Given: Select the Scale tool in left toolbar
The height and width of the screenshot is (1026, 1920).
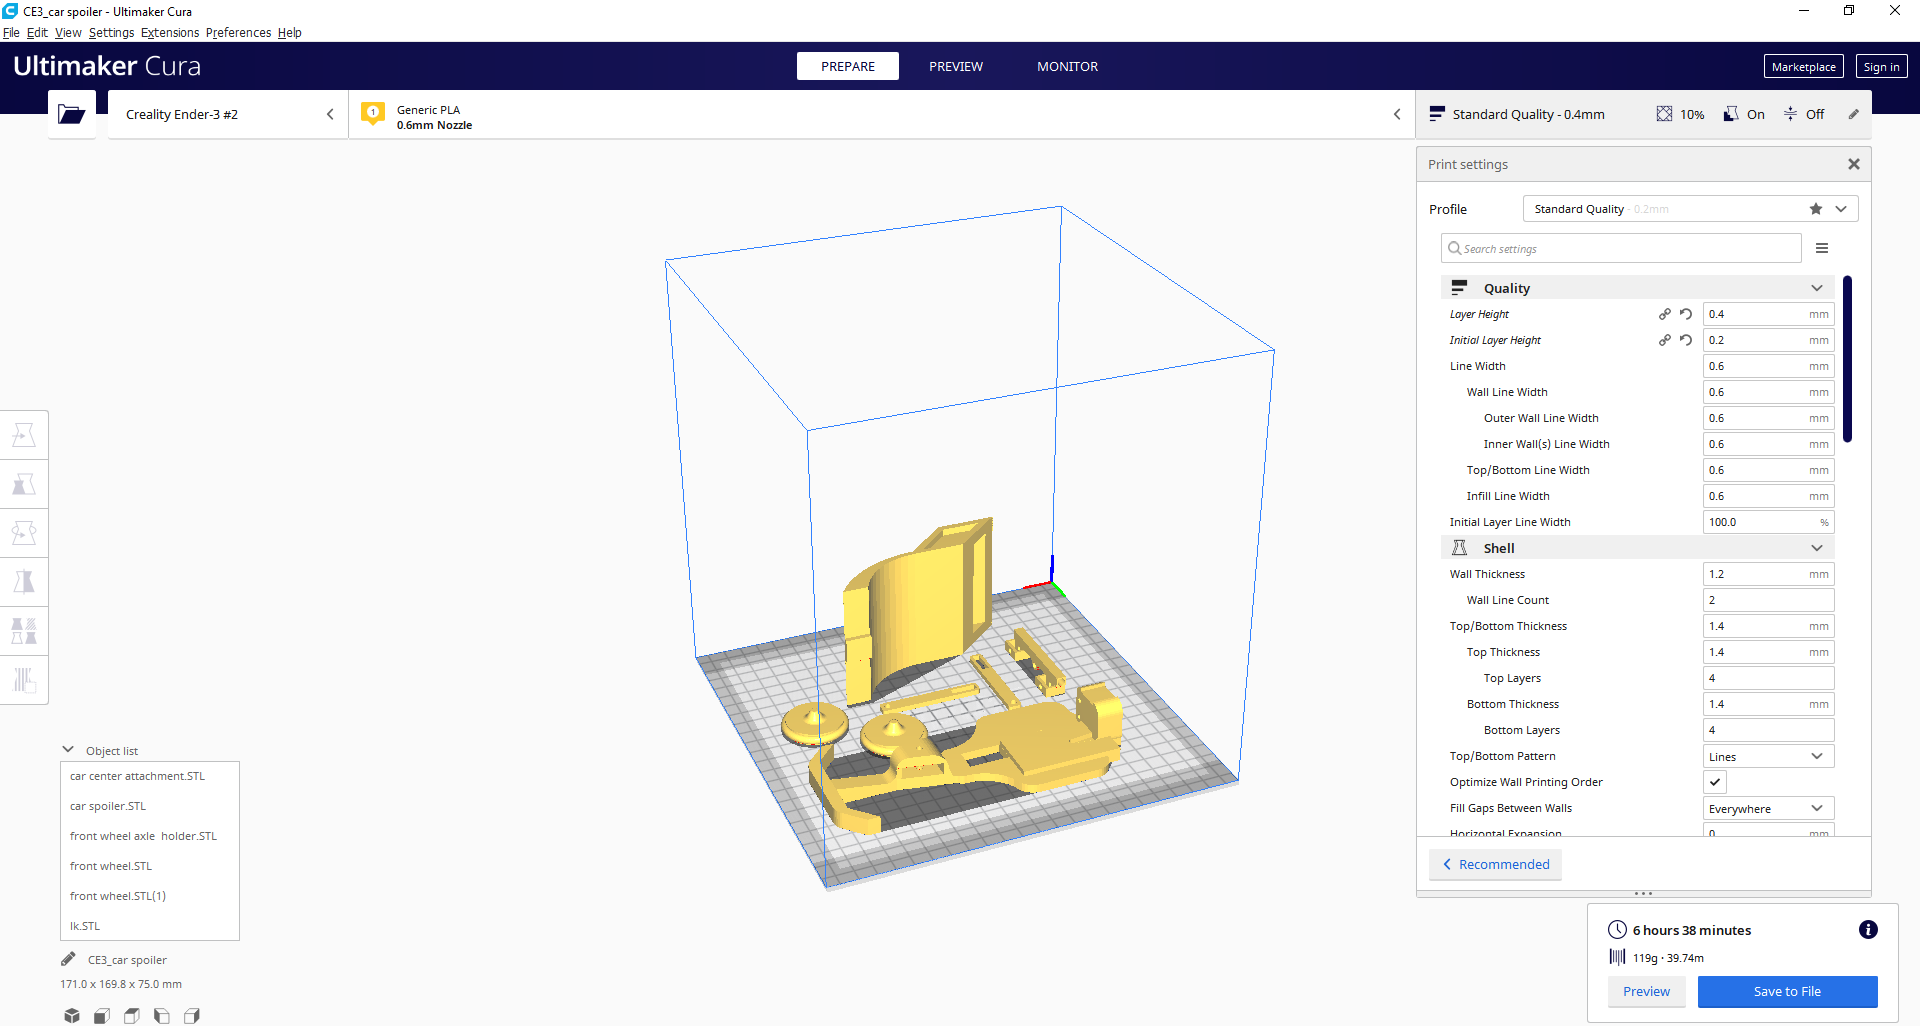Looking at the screenshot, I should (24, 484).
